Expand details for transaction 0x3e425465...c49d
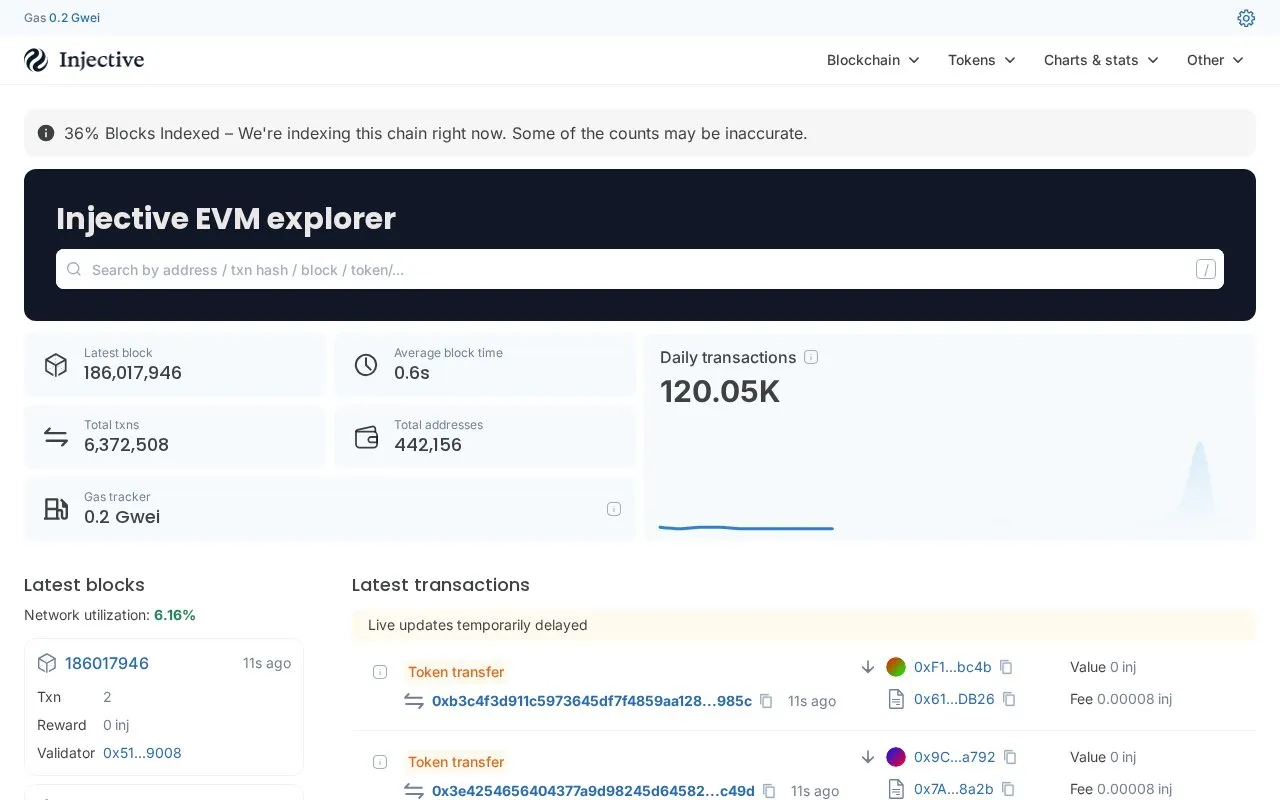Image resolution: width=1280 pixels, height=800 pixels. pyautogui.click(x=380, y=762)
